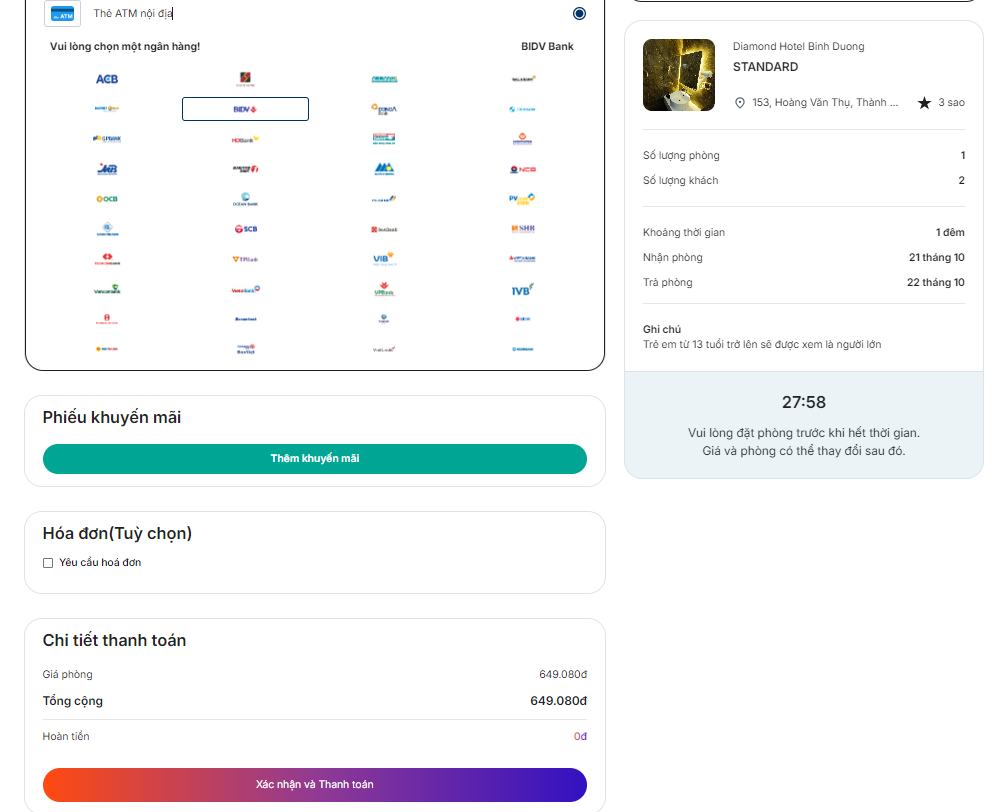
Task: Click the BIDV Bank selected label
Action: pos(547,46)
